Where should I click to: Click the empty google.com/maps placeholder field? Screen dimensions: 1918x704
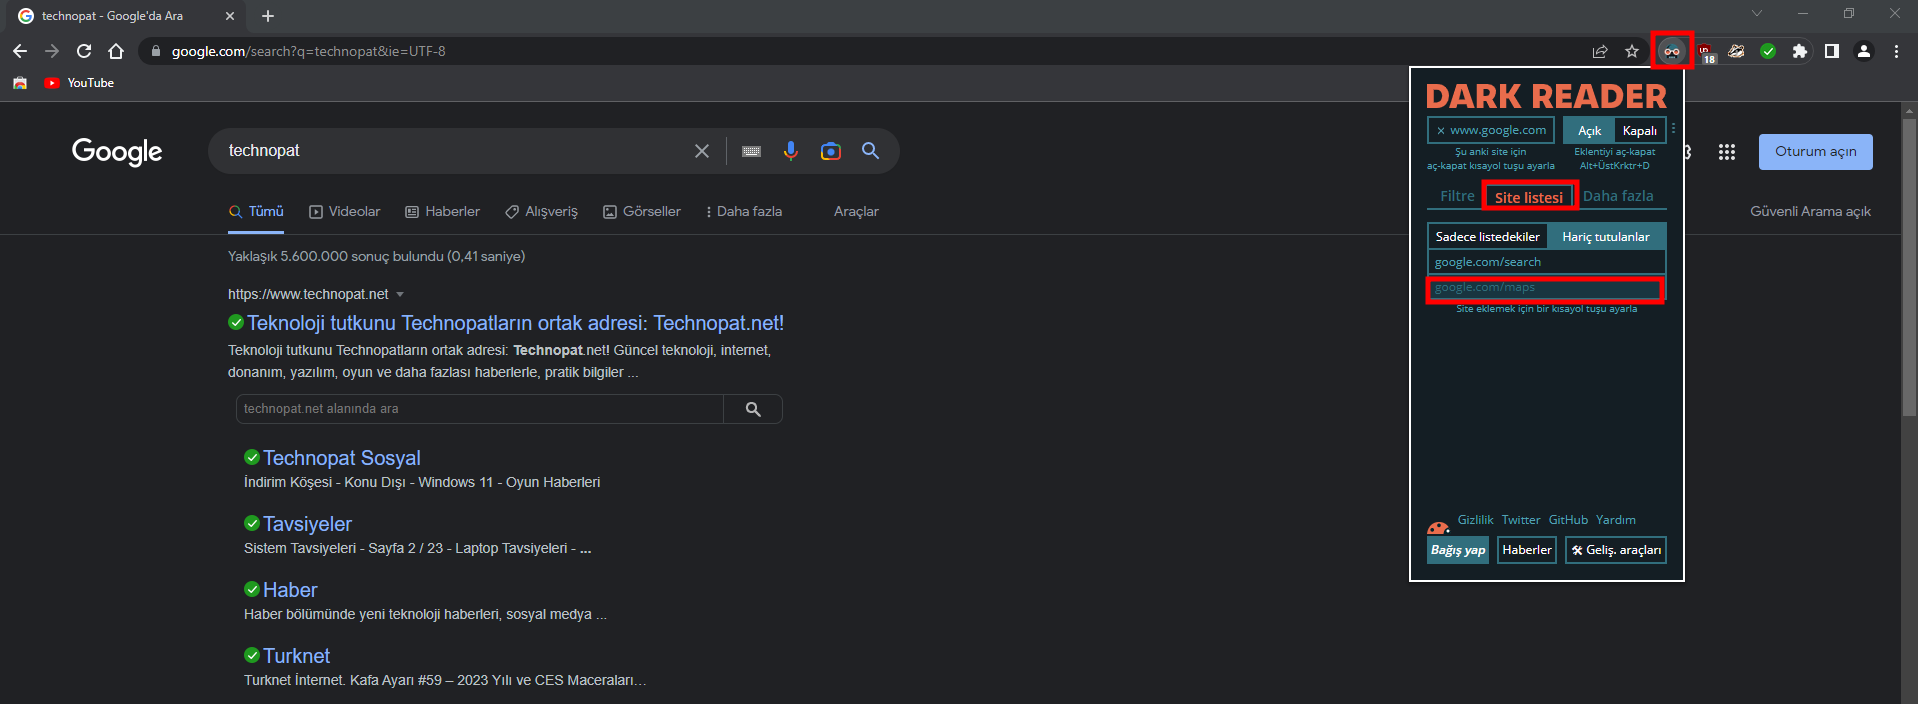[1545, 289]
